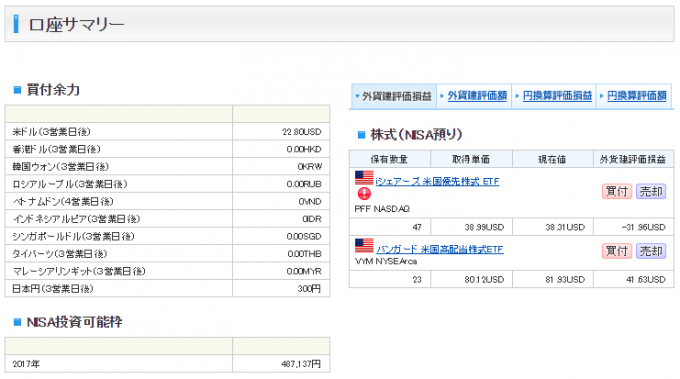Viewport: 680px width, 379px height.
Task: Click the 22.80USD balance value
Action: point(302,132)
